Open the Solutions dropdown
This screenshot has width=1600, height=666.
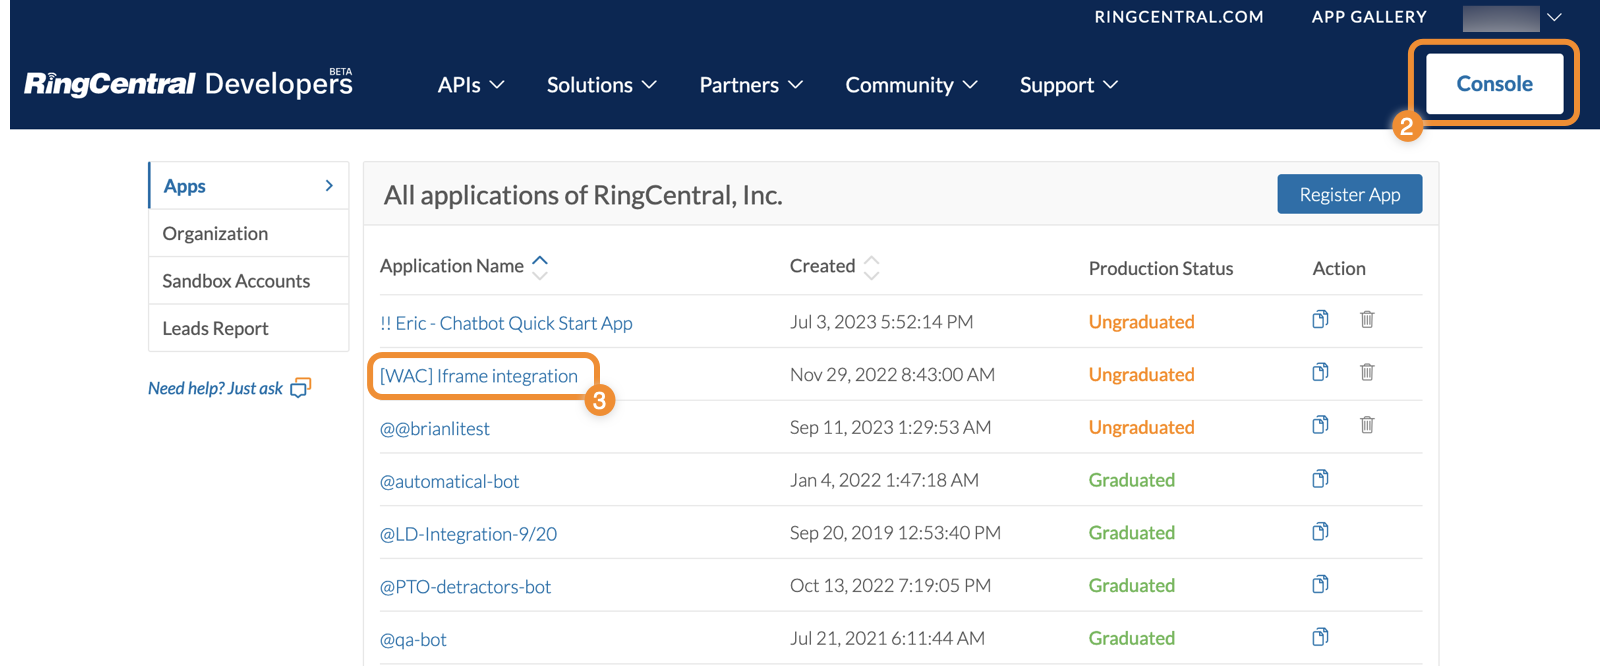pyautogui.click(x=601, y=85)
